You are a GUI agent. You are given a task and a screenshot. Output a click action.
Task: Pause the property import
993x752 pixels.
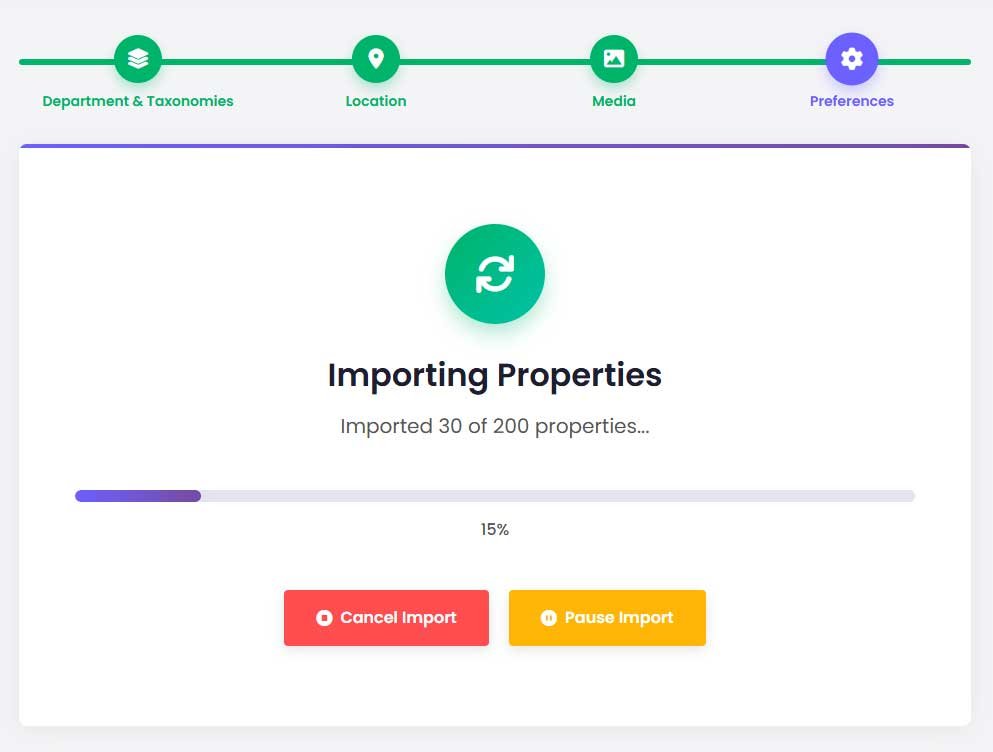point(607,618)
